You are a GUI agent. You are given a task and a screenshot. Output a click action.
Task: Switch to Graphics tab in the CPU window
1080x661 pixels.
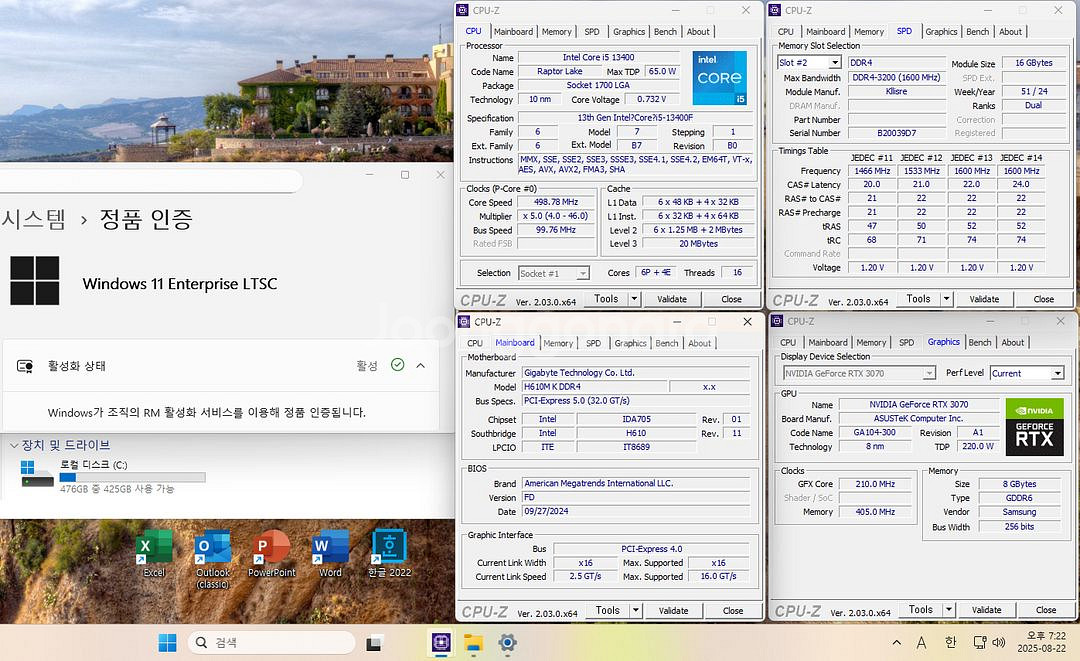tap(629, 32)
